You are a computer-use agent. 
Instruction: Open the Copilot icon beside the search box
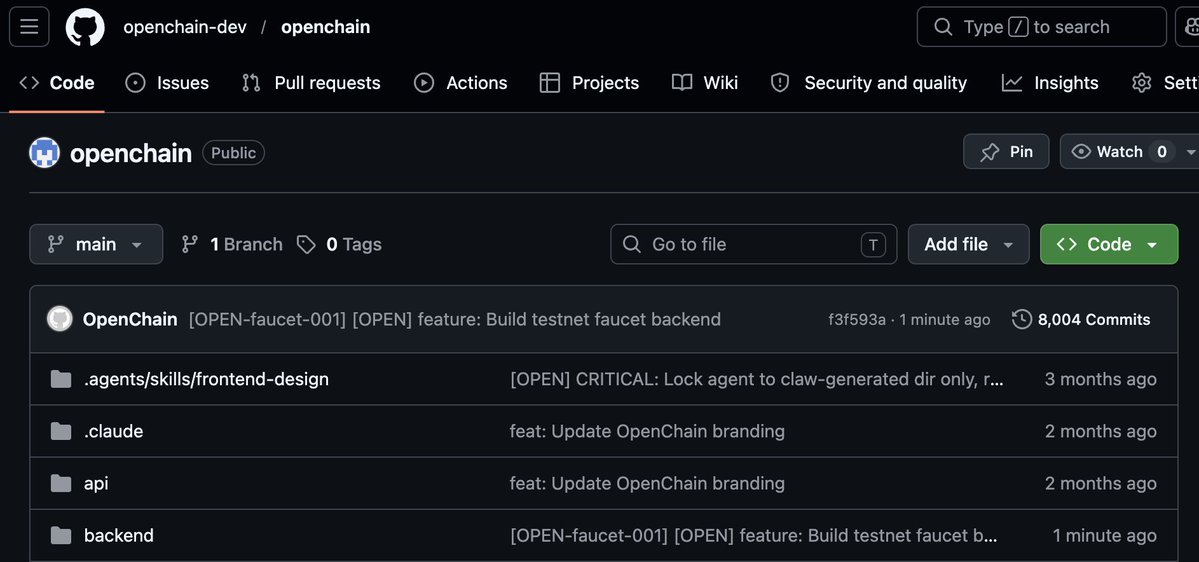pyautogui.click(x=1189, y=27)
